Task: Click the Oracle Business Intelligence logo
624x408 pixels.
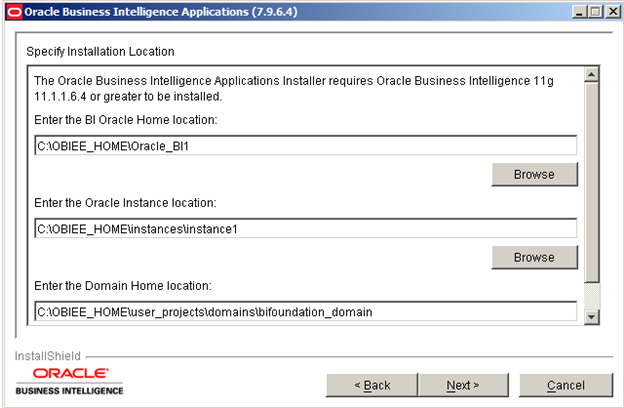Action: point(70,381)
